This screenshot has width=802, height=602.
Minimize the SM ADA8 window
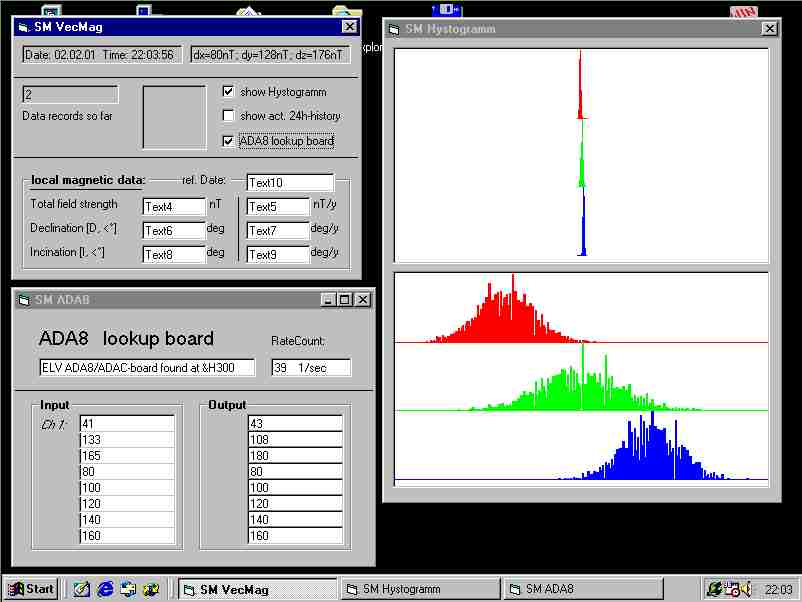[329, 300]
